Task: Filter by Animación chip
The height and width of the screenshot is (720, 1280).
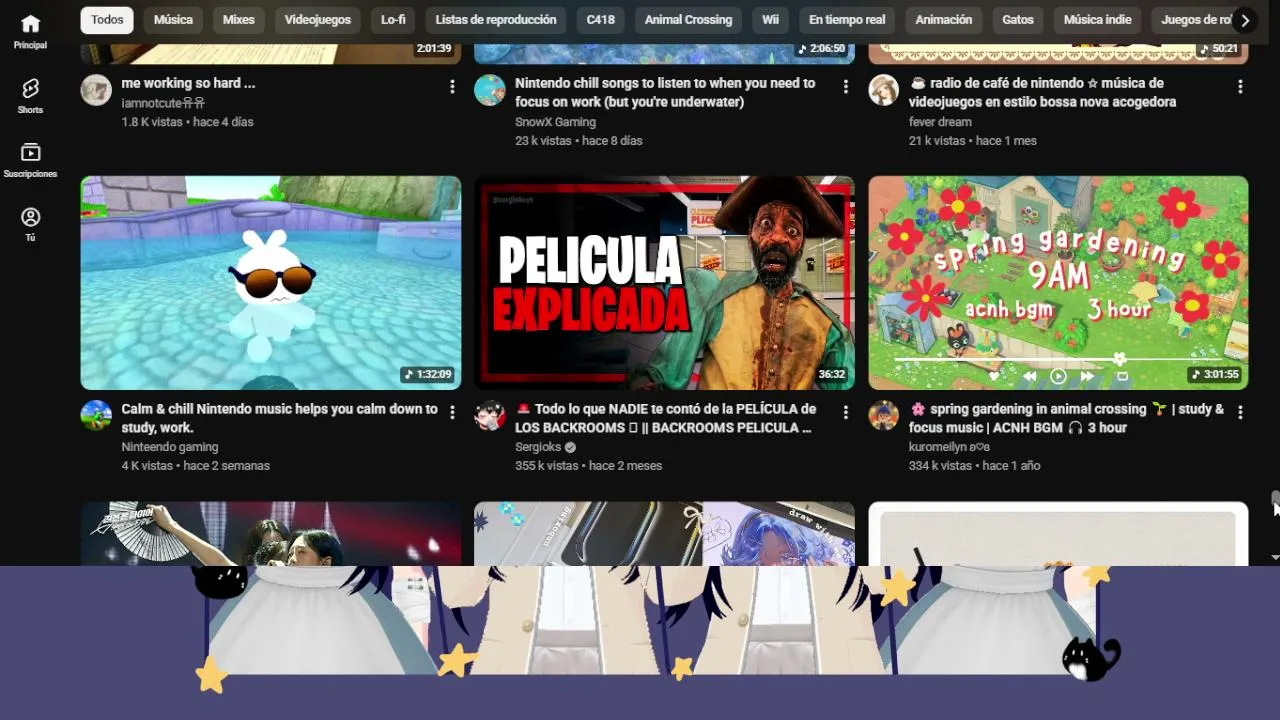Action: coord(944,20)
